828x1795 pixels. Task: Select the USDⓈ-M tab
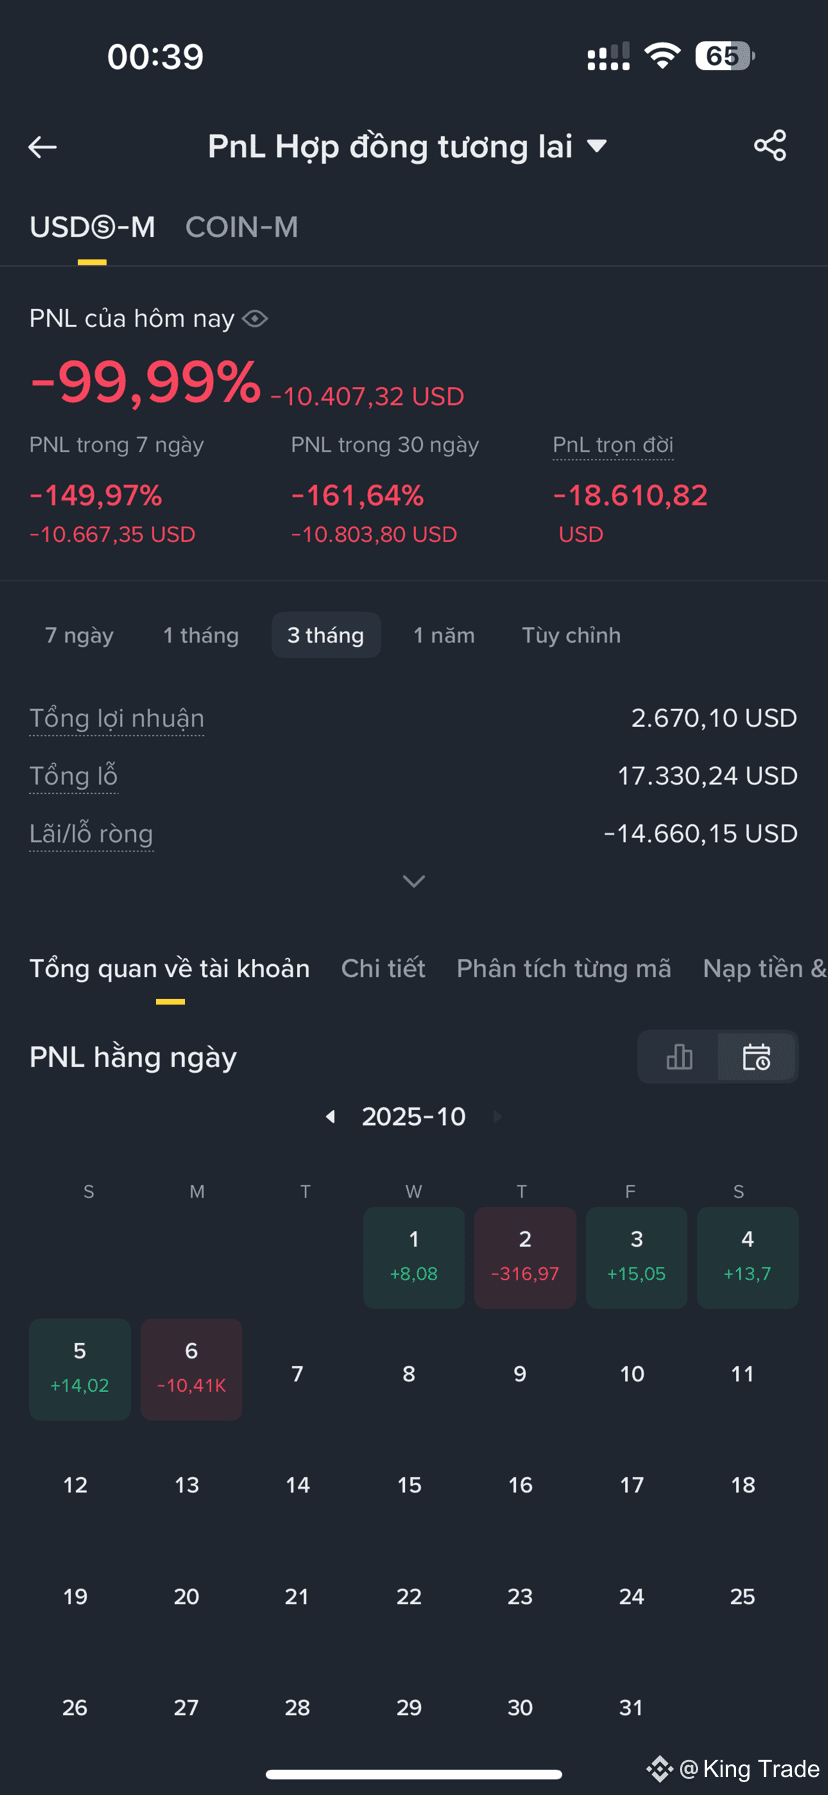tap(92, 227)
